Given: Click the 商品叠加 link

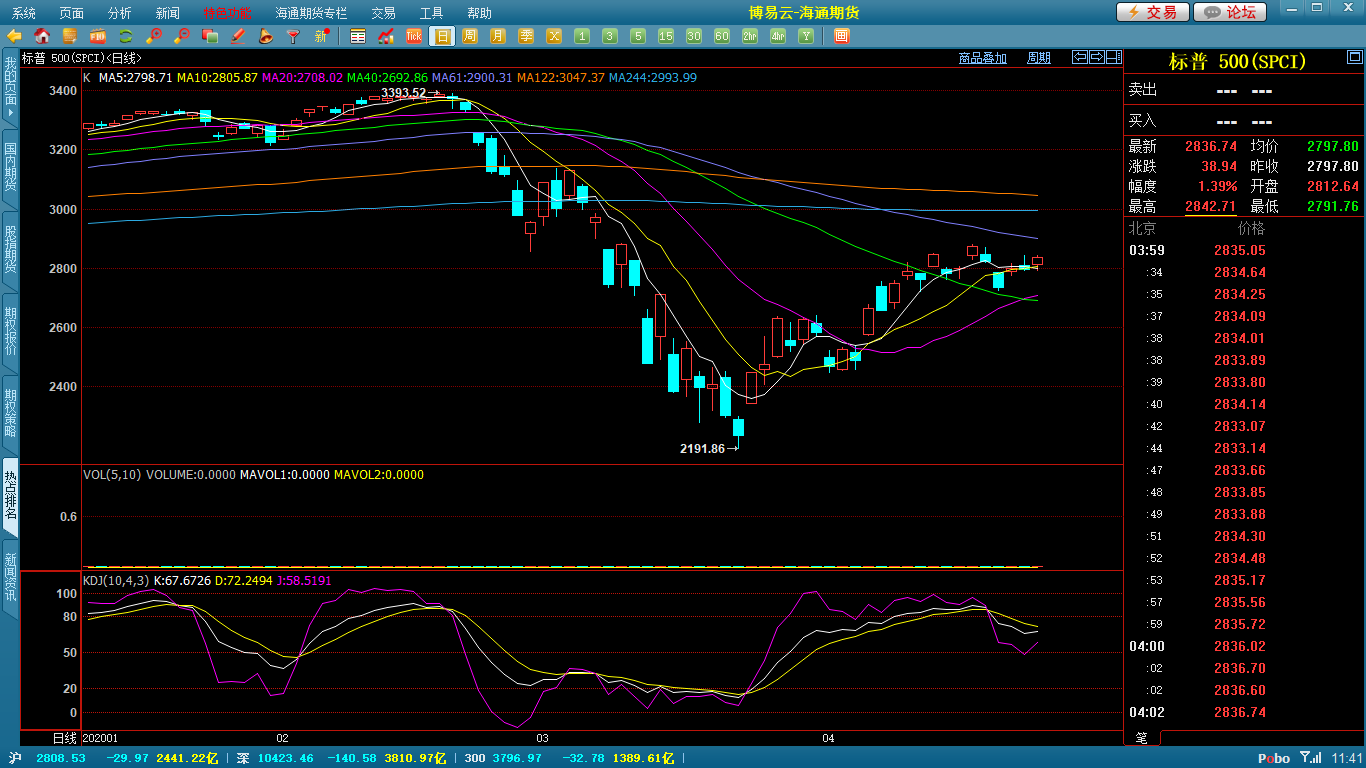Looking at the screenshot, I should point(982,58).
